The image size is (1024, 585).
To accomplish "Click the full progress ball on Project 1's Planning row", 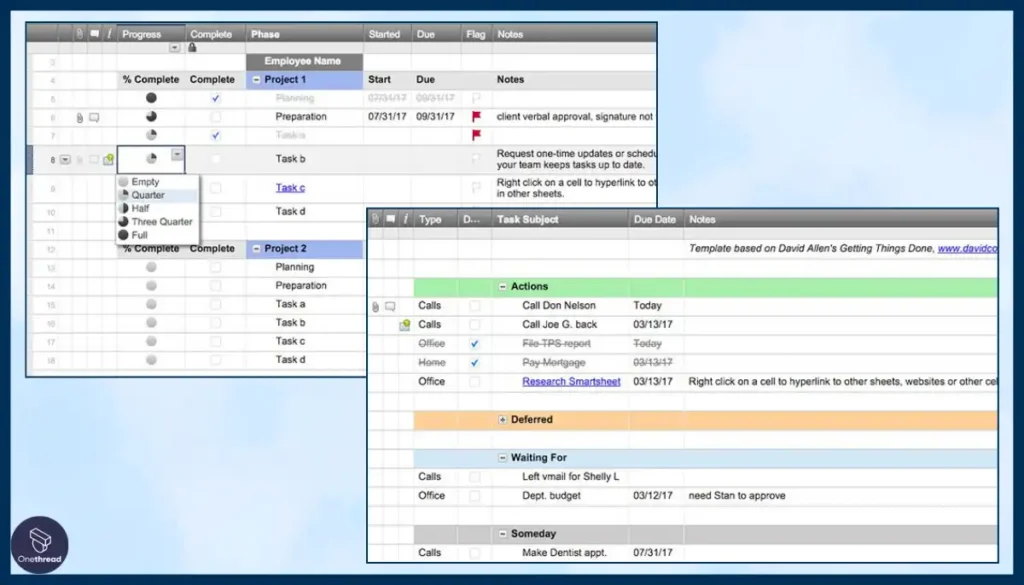I will [151, 98].
